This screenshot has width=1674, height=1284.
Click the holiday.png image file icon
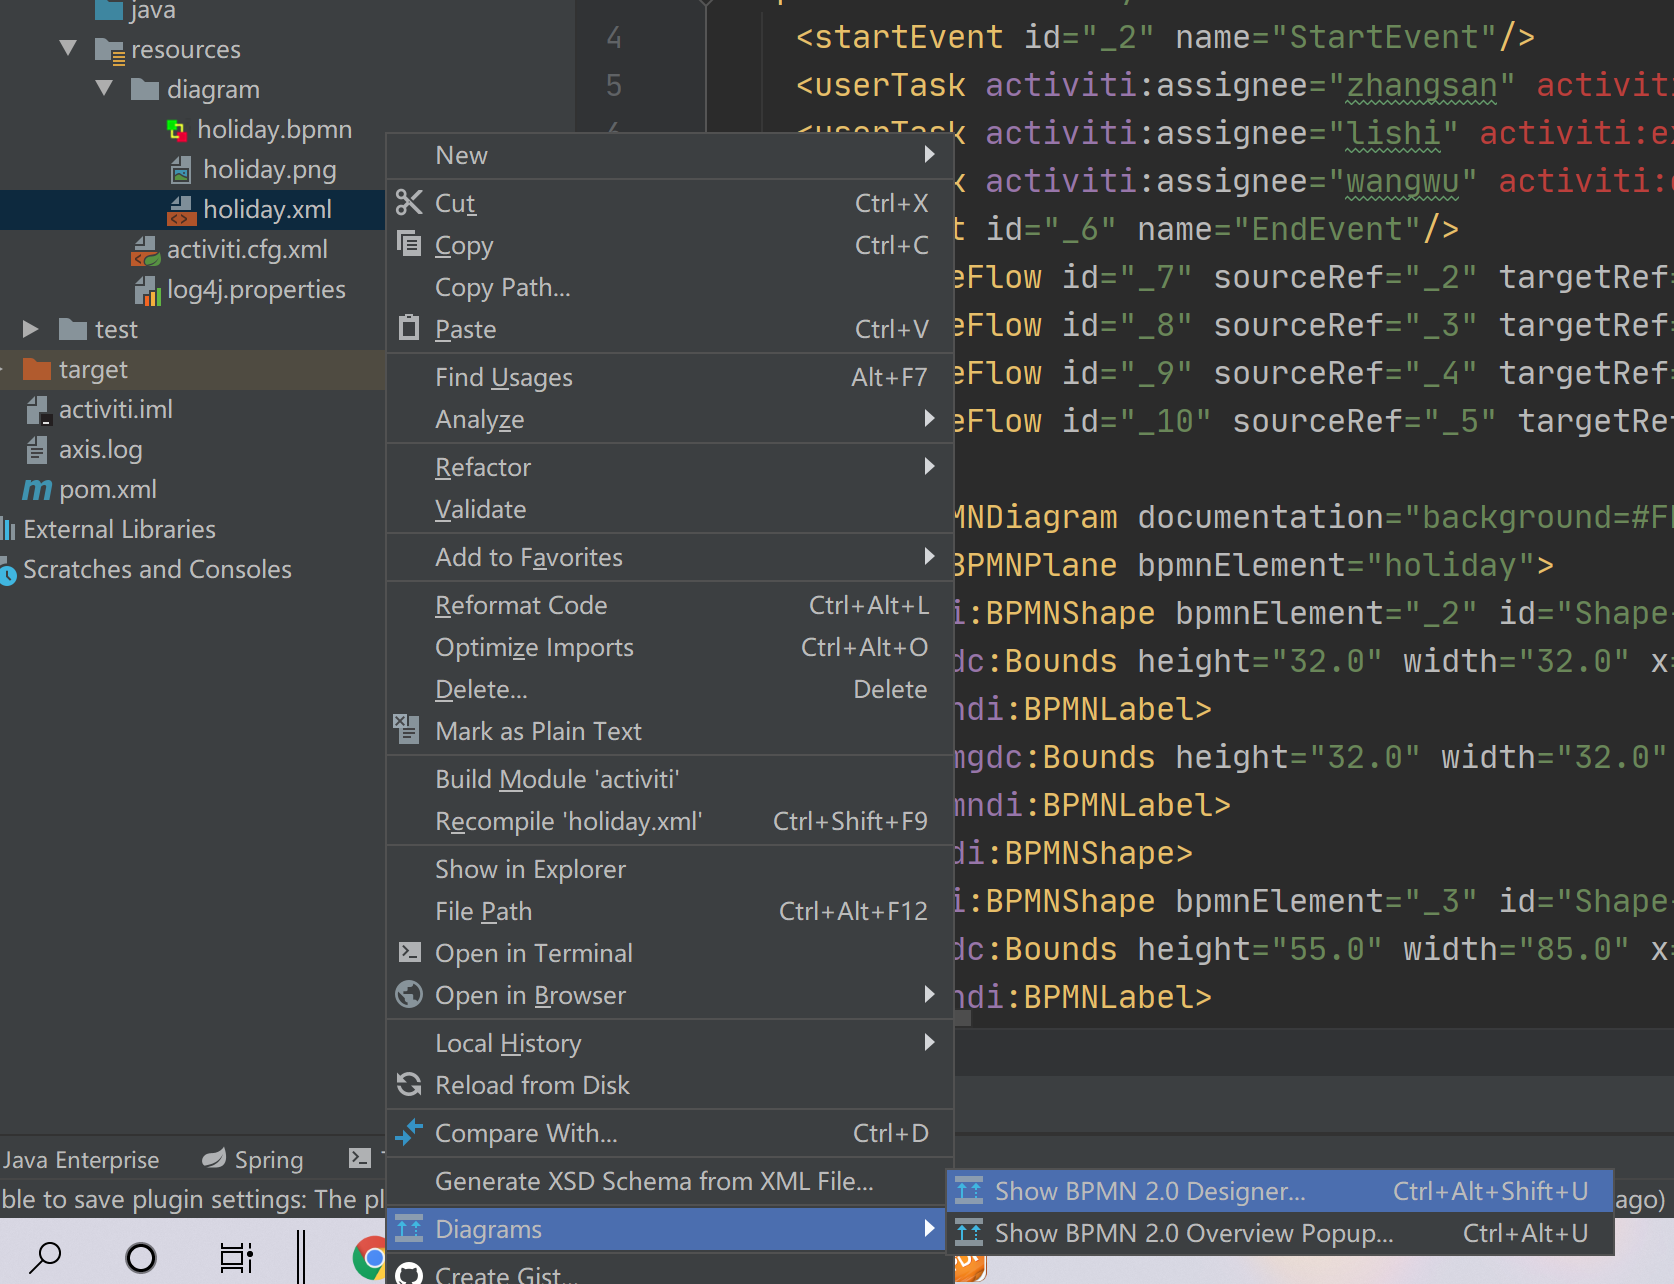point(181,170)
